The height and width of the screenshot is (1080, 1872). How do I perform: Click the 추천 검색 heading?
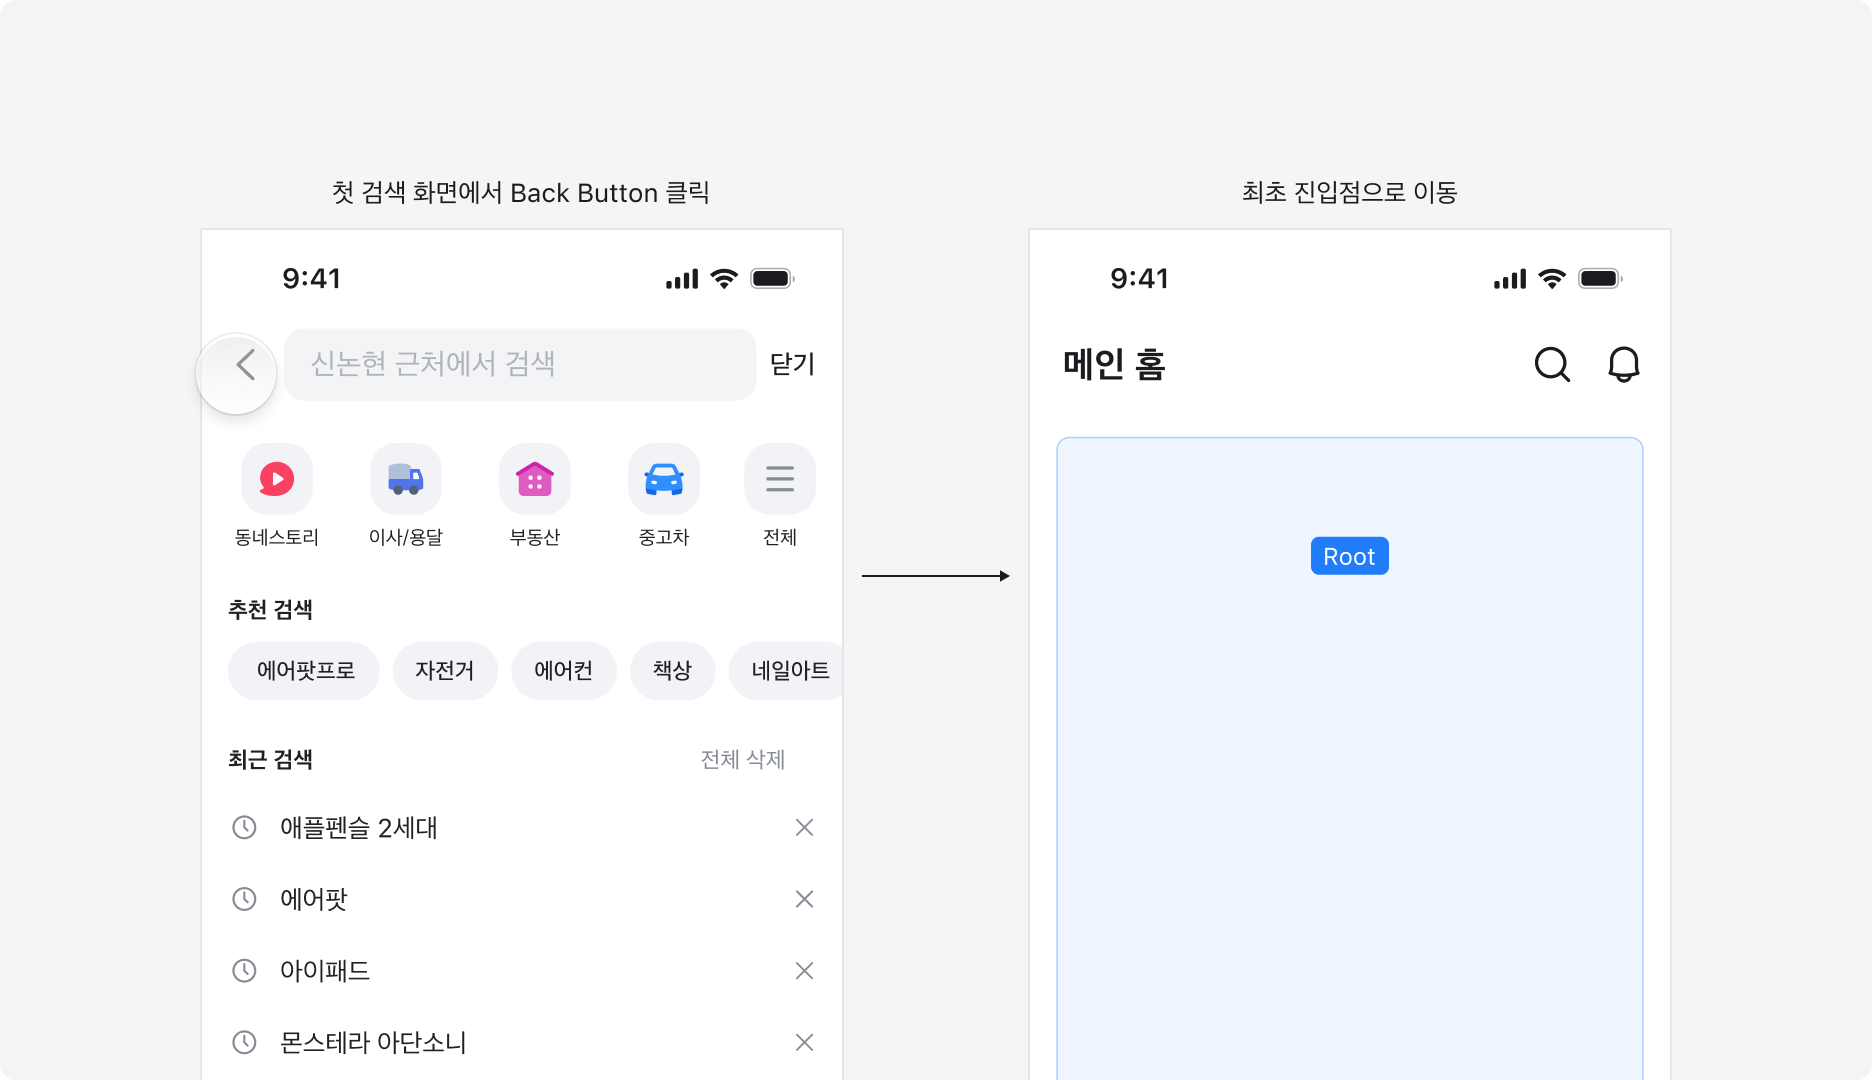tap(270, 610)
